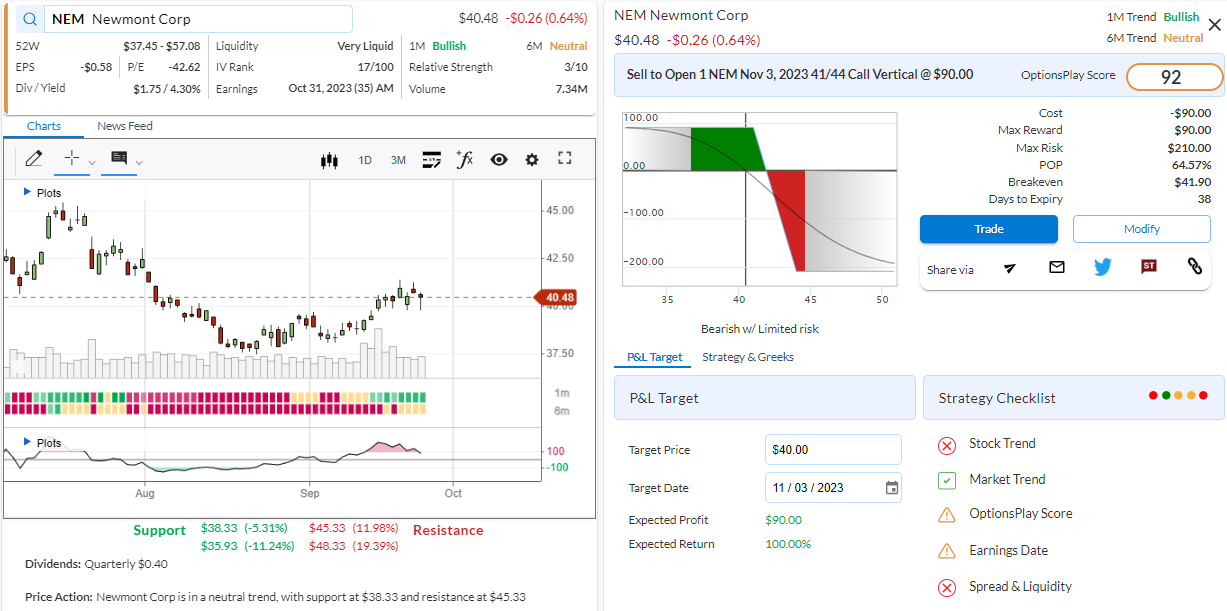Click the resistance level $48.33
The height and width of the screenshot is (611, 1227).
[327, 546]
